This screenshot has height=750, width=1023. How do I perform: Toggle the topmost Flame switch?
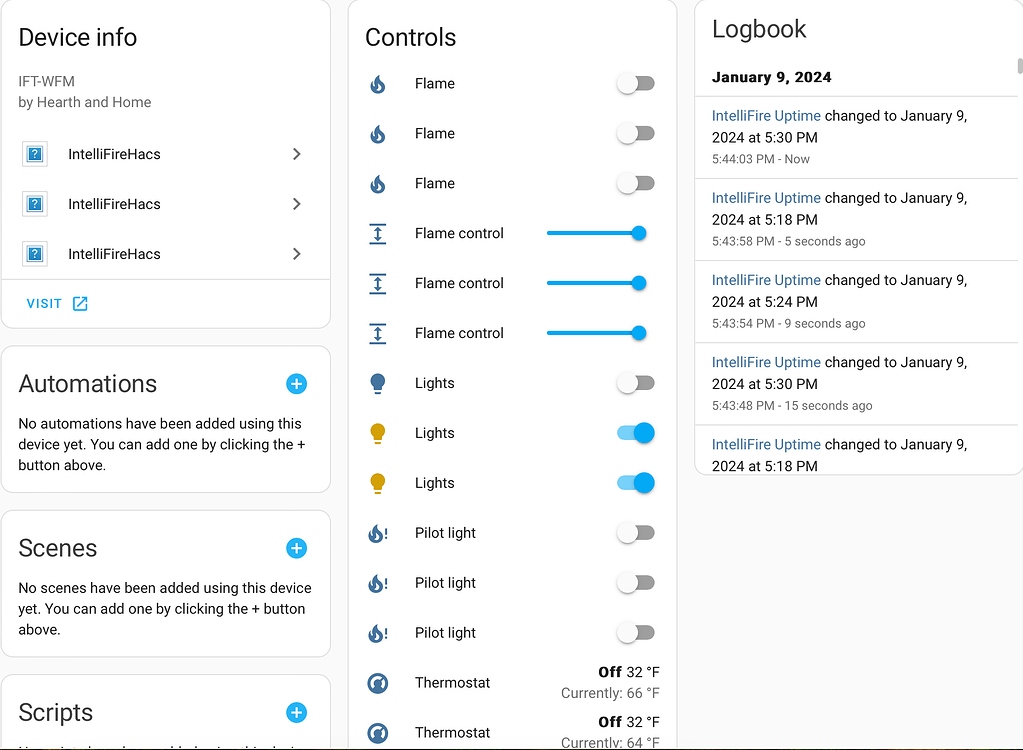635,83
